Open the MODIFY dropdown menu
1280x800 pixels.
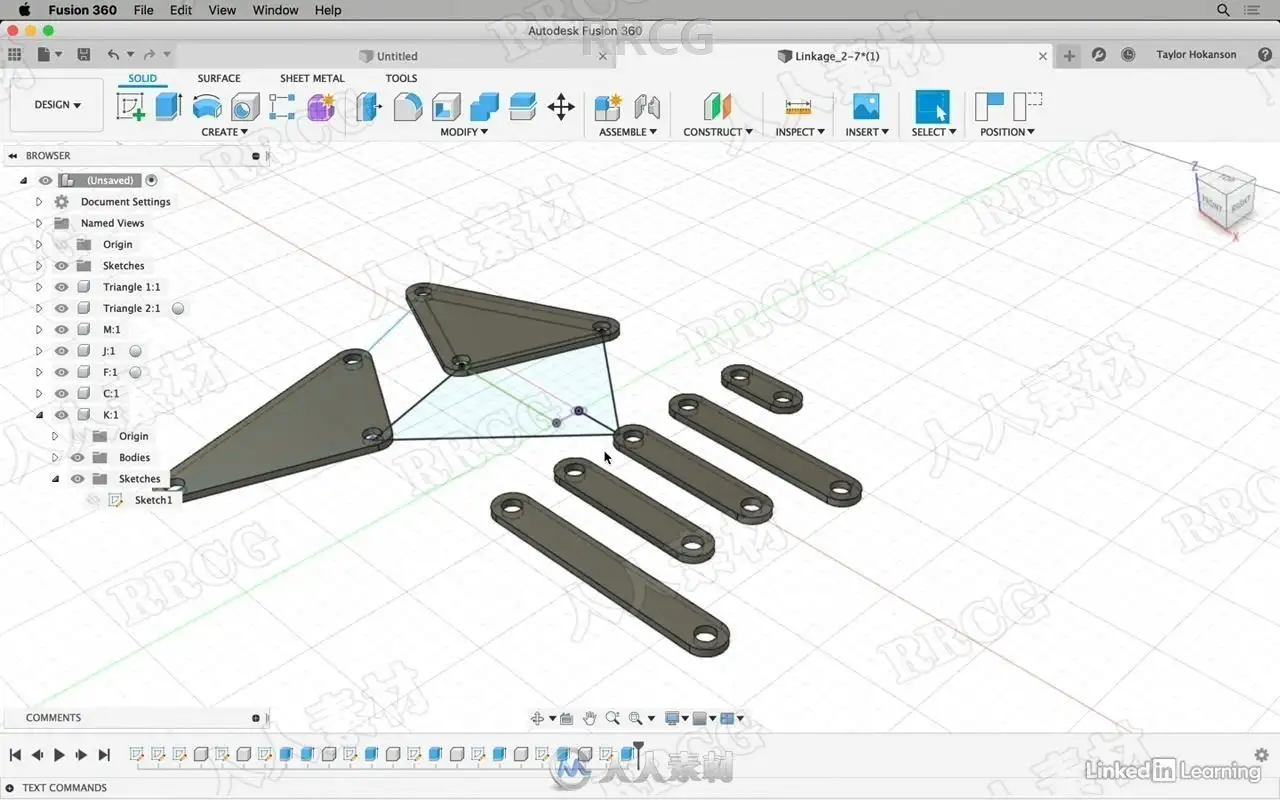click(464, 132)
